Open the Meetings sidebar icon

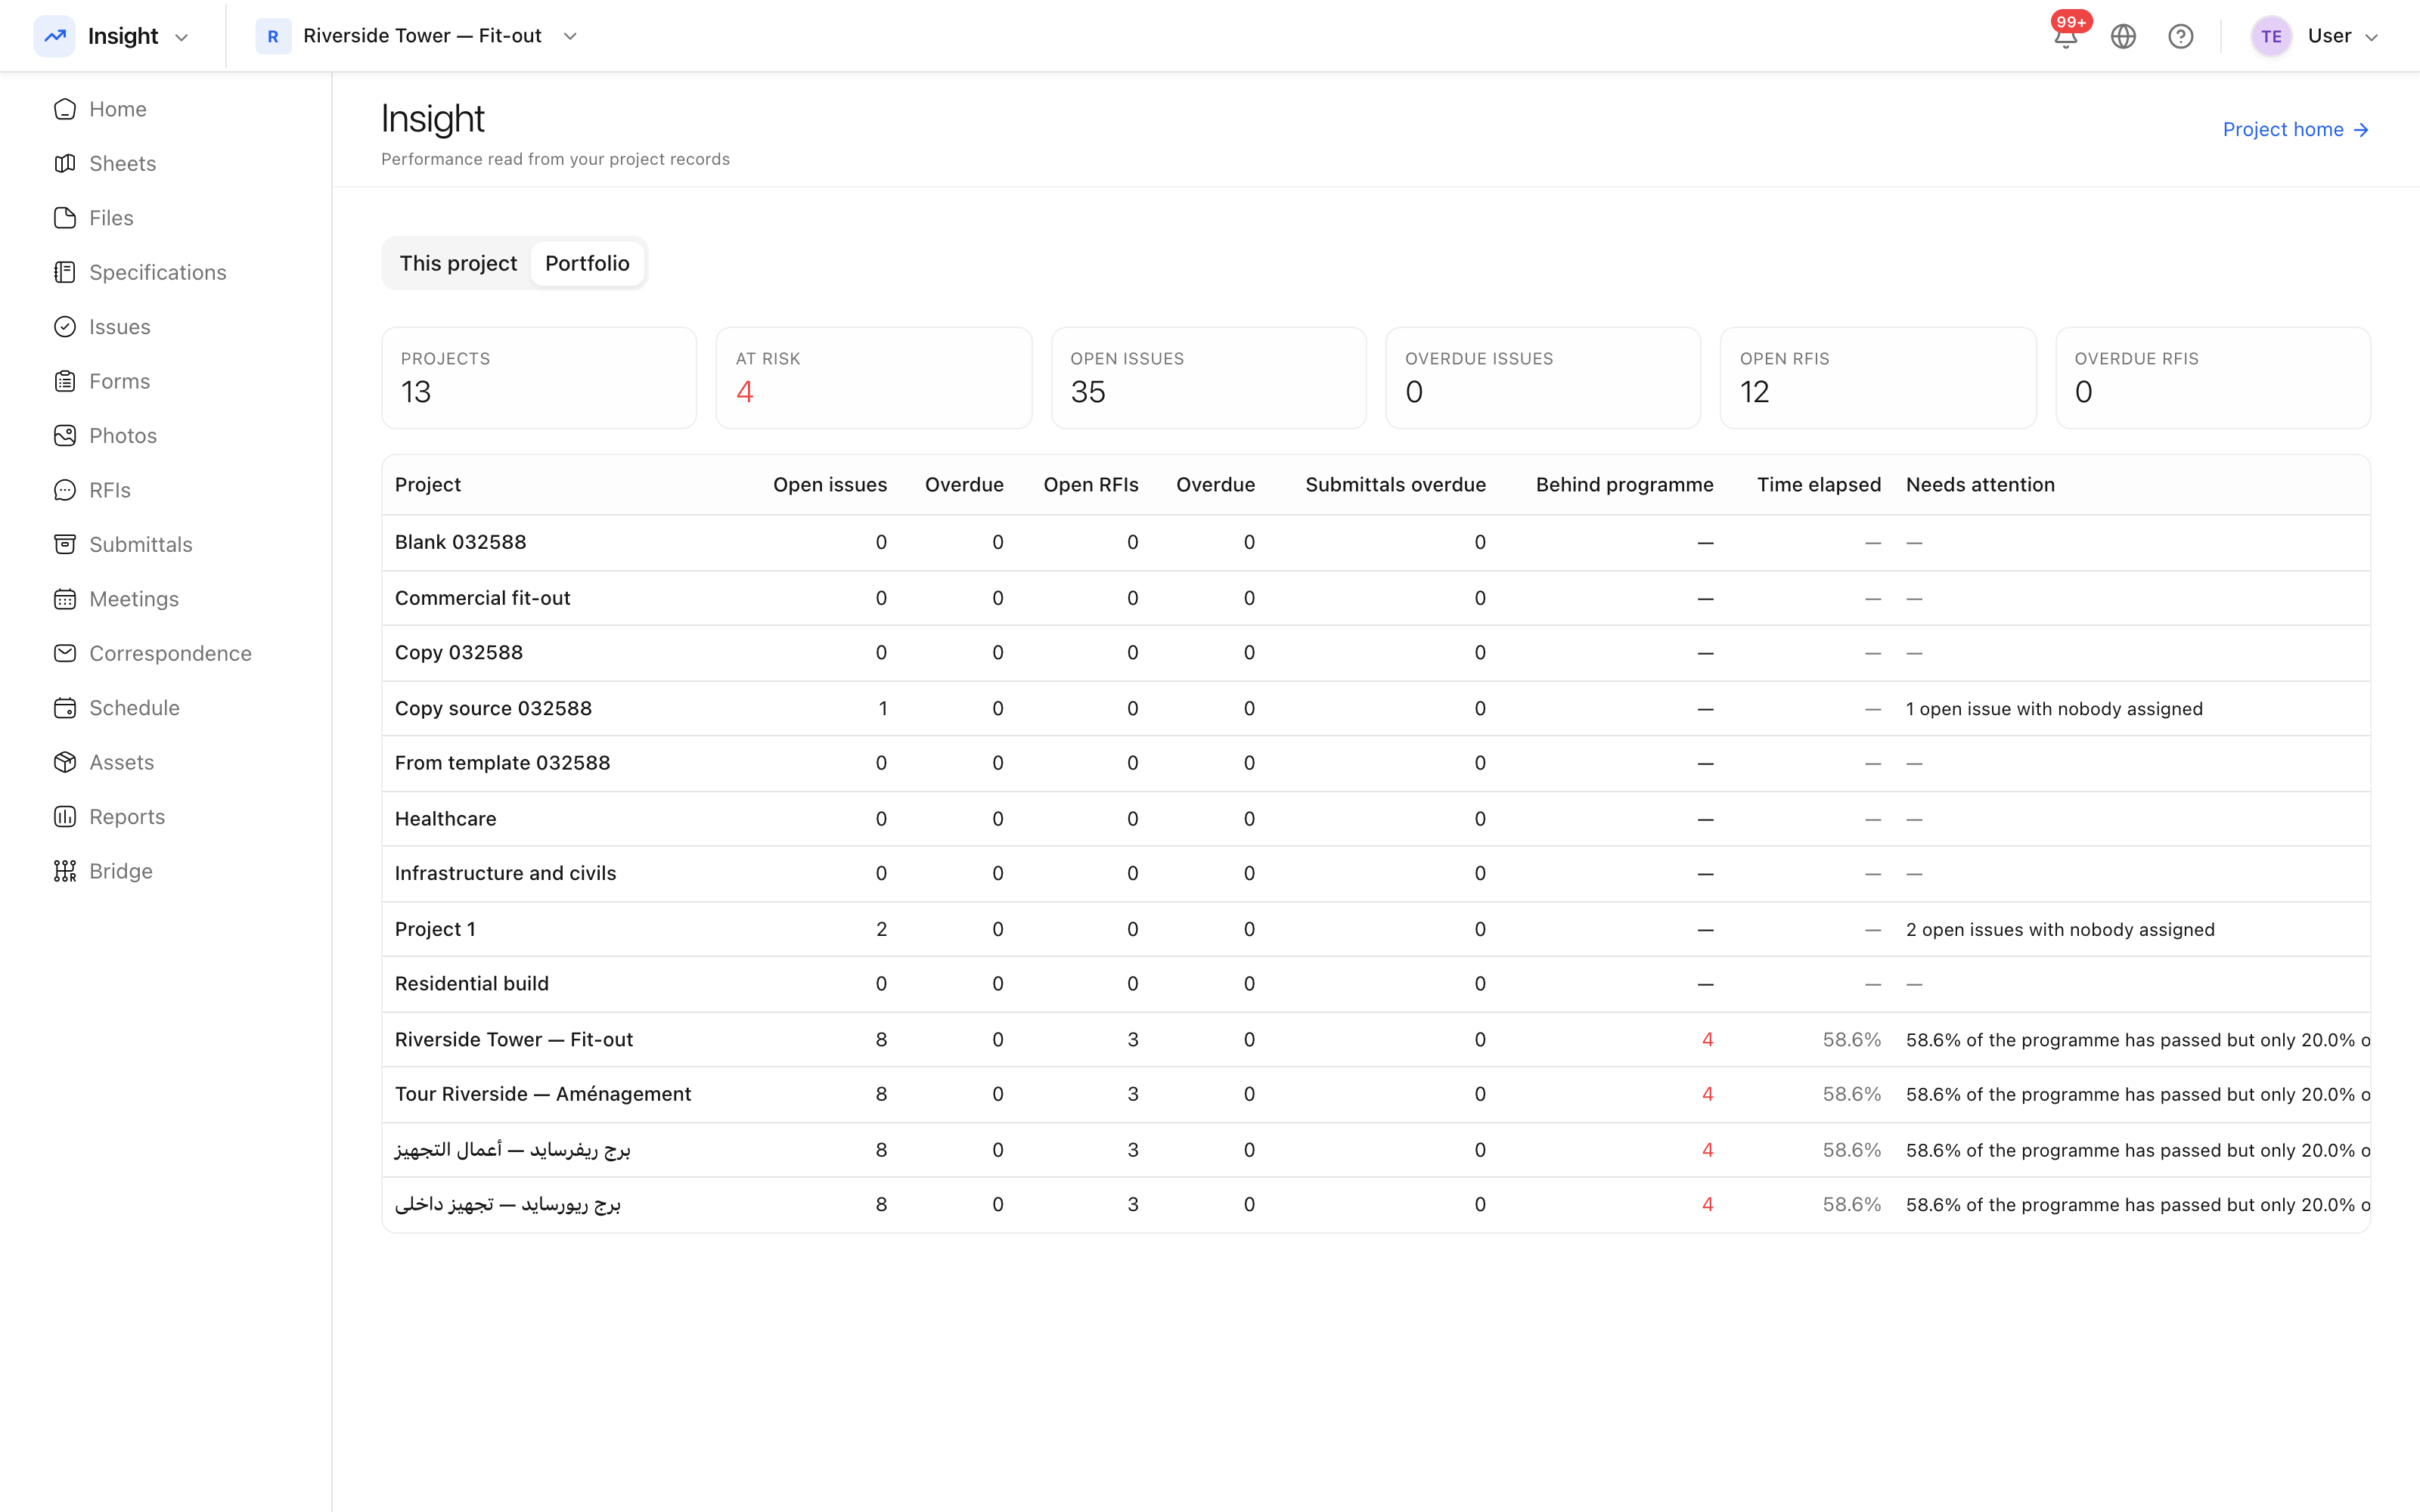65,599
